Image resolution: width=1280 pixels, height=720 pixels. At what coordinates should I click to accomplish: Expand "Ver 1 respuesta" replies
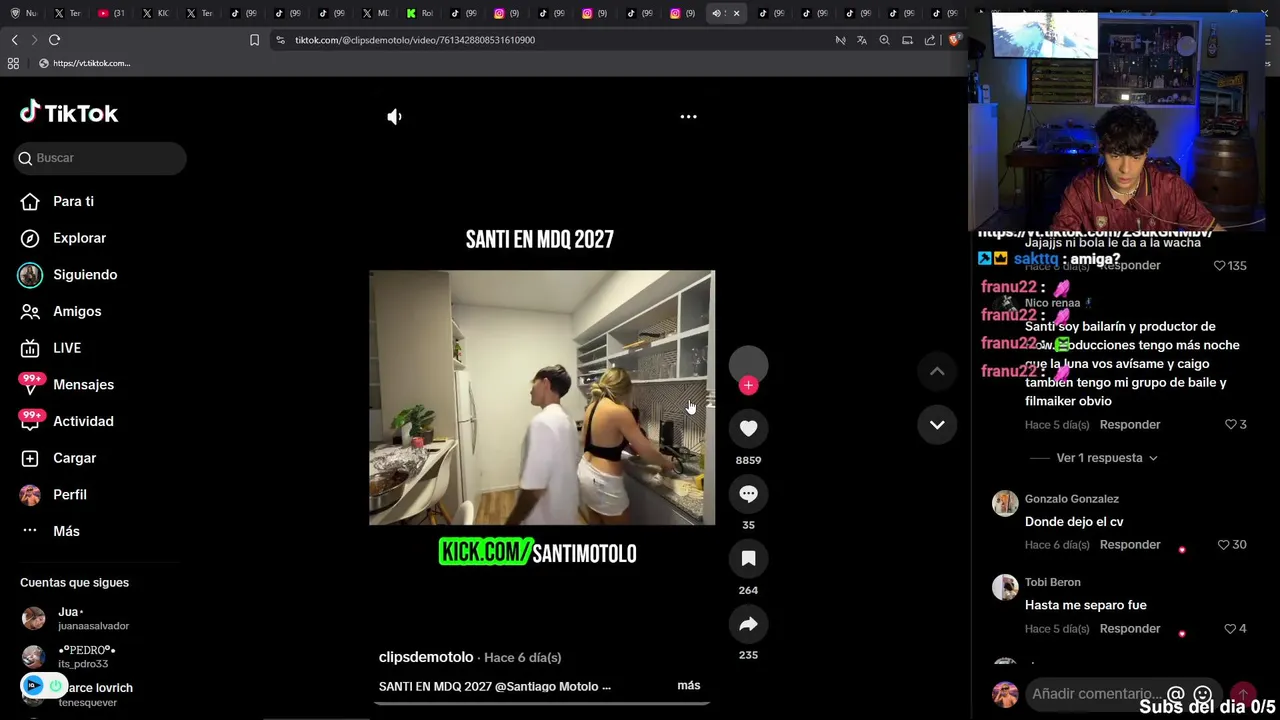click(1106, 458)
